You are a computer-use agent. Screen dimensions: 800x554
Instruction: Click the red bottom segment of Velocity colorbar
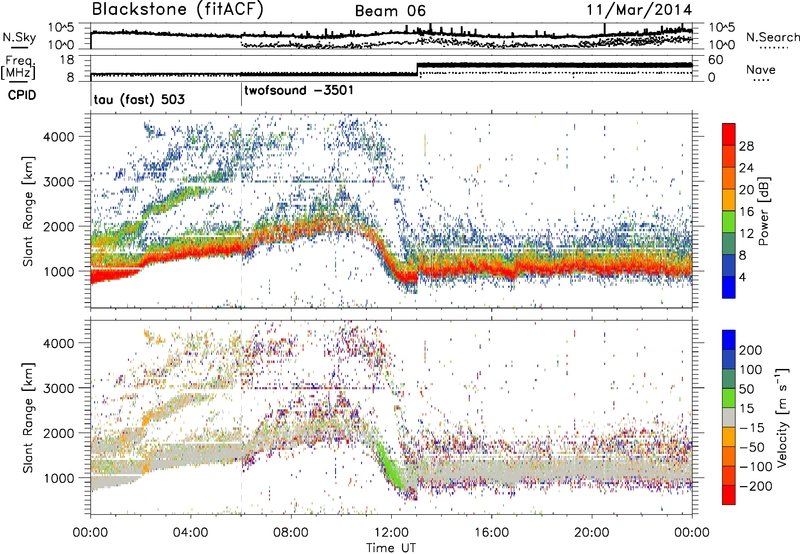(729, 495)
